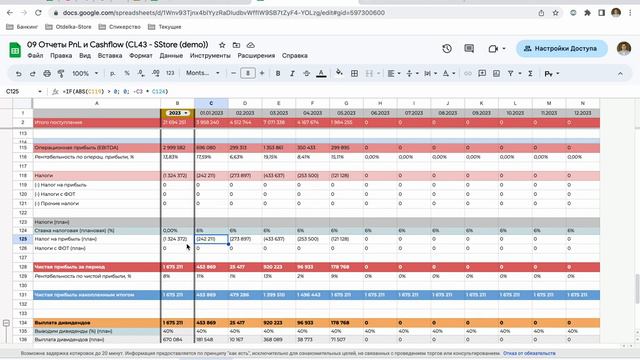Click the filter icon in toolbar

511,73
